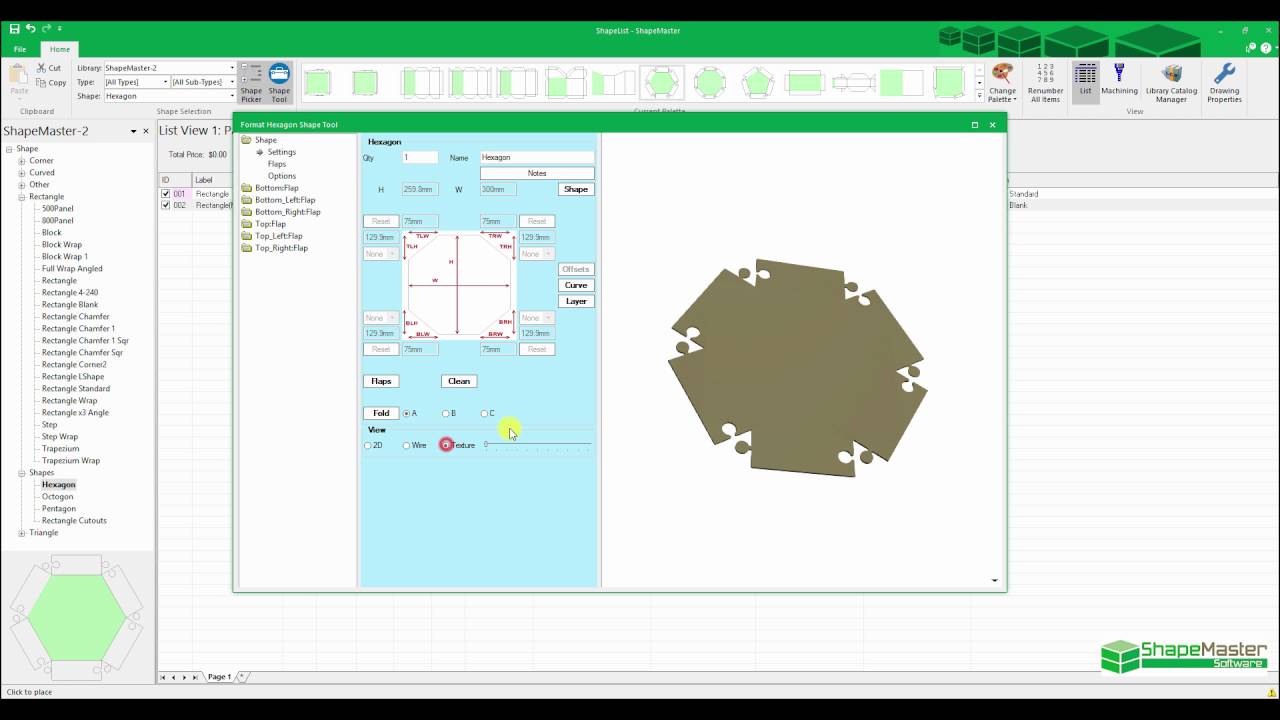Click the Redo arrow icon
This screenshot has width=1280, height=720.
(x=47, y=29)
